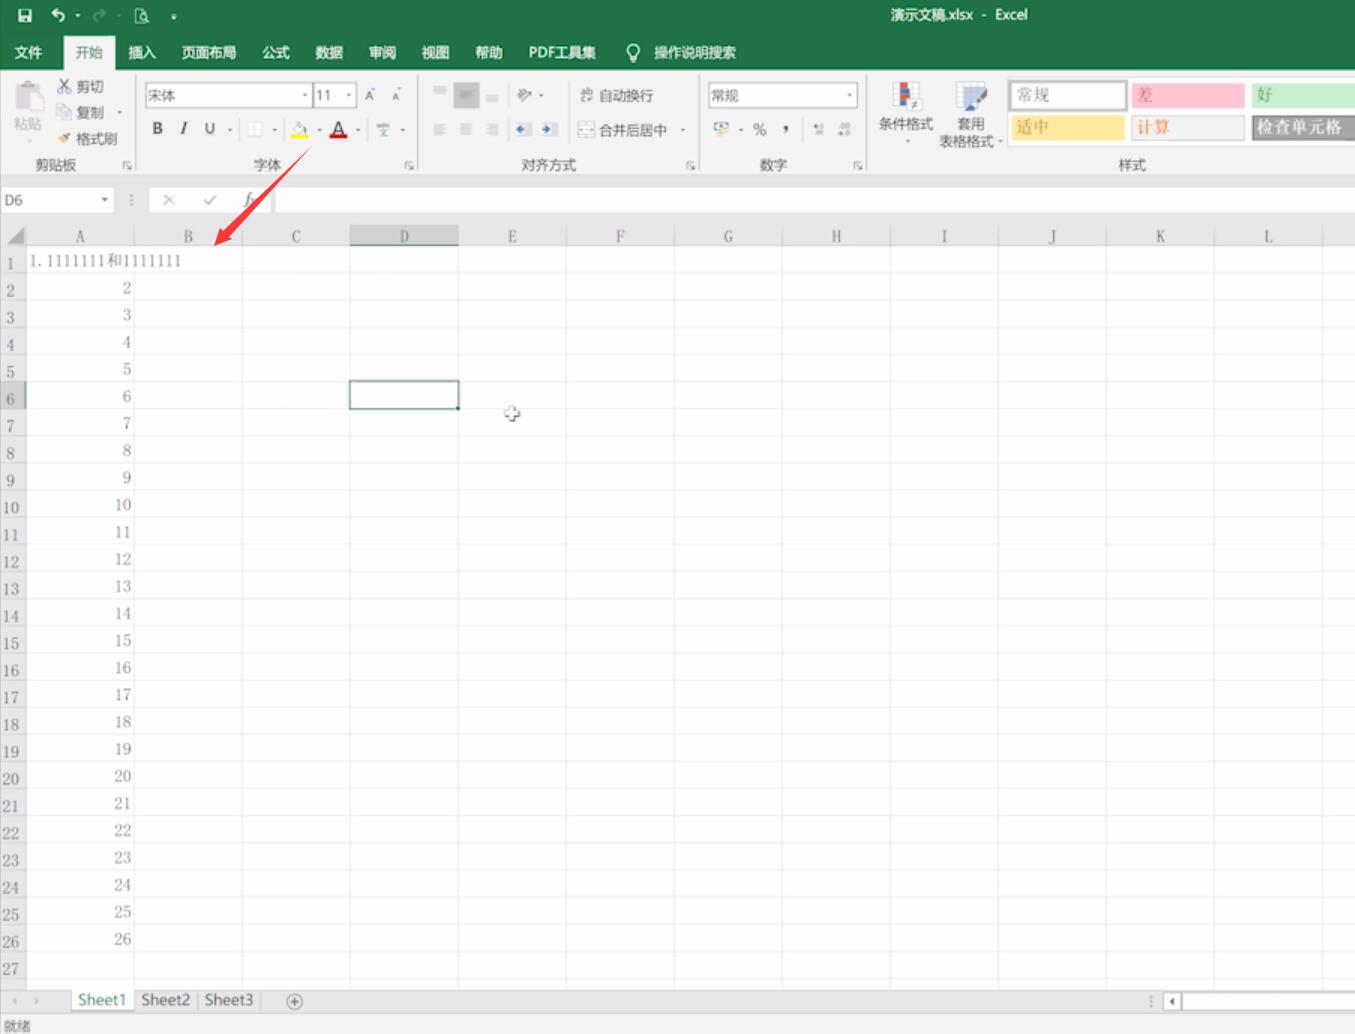This screenshot has width=1355, height=1034.
Task: Toggle Underline formatting
Action: [209, 129]
